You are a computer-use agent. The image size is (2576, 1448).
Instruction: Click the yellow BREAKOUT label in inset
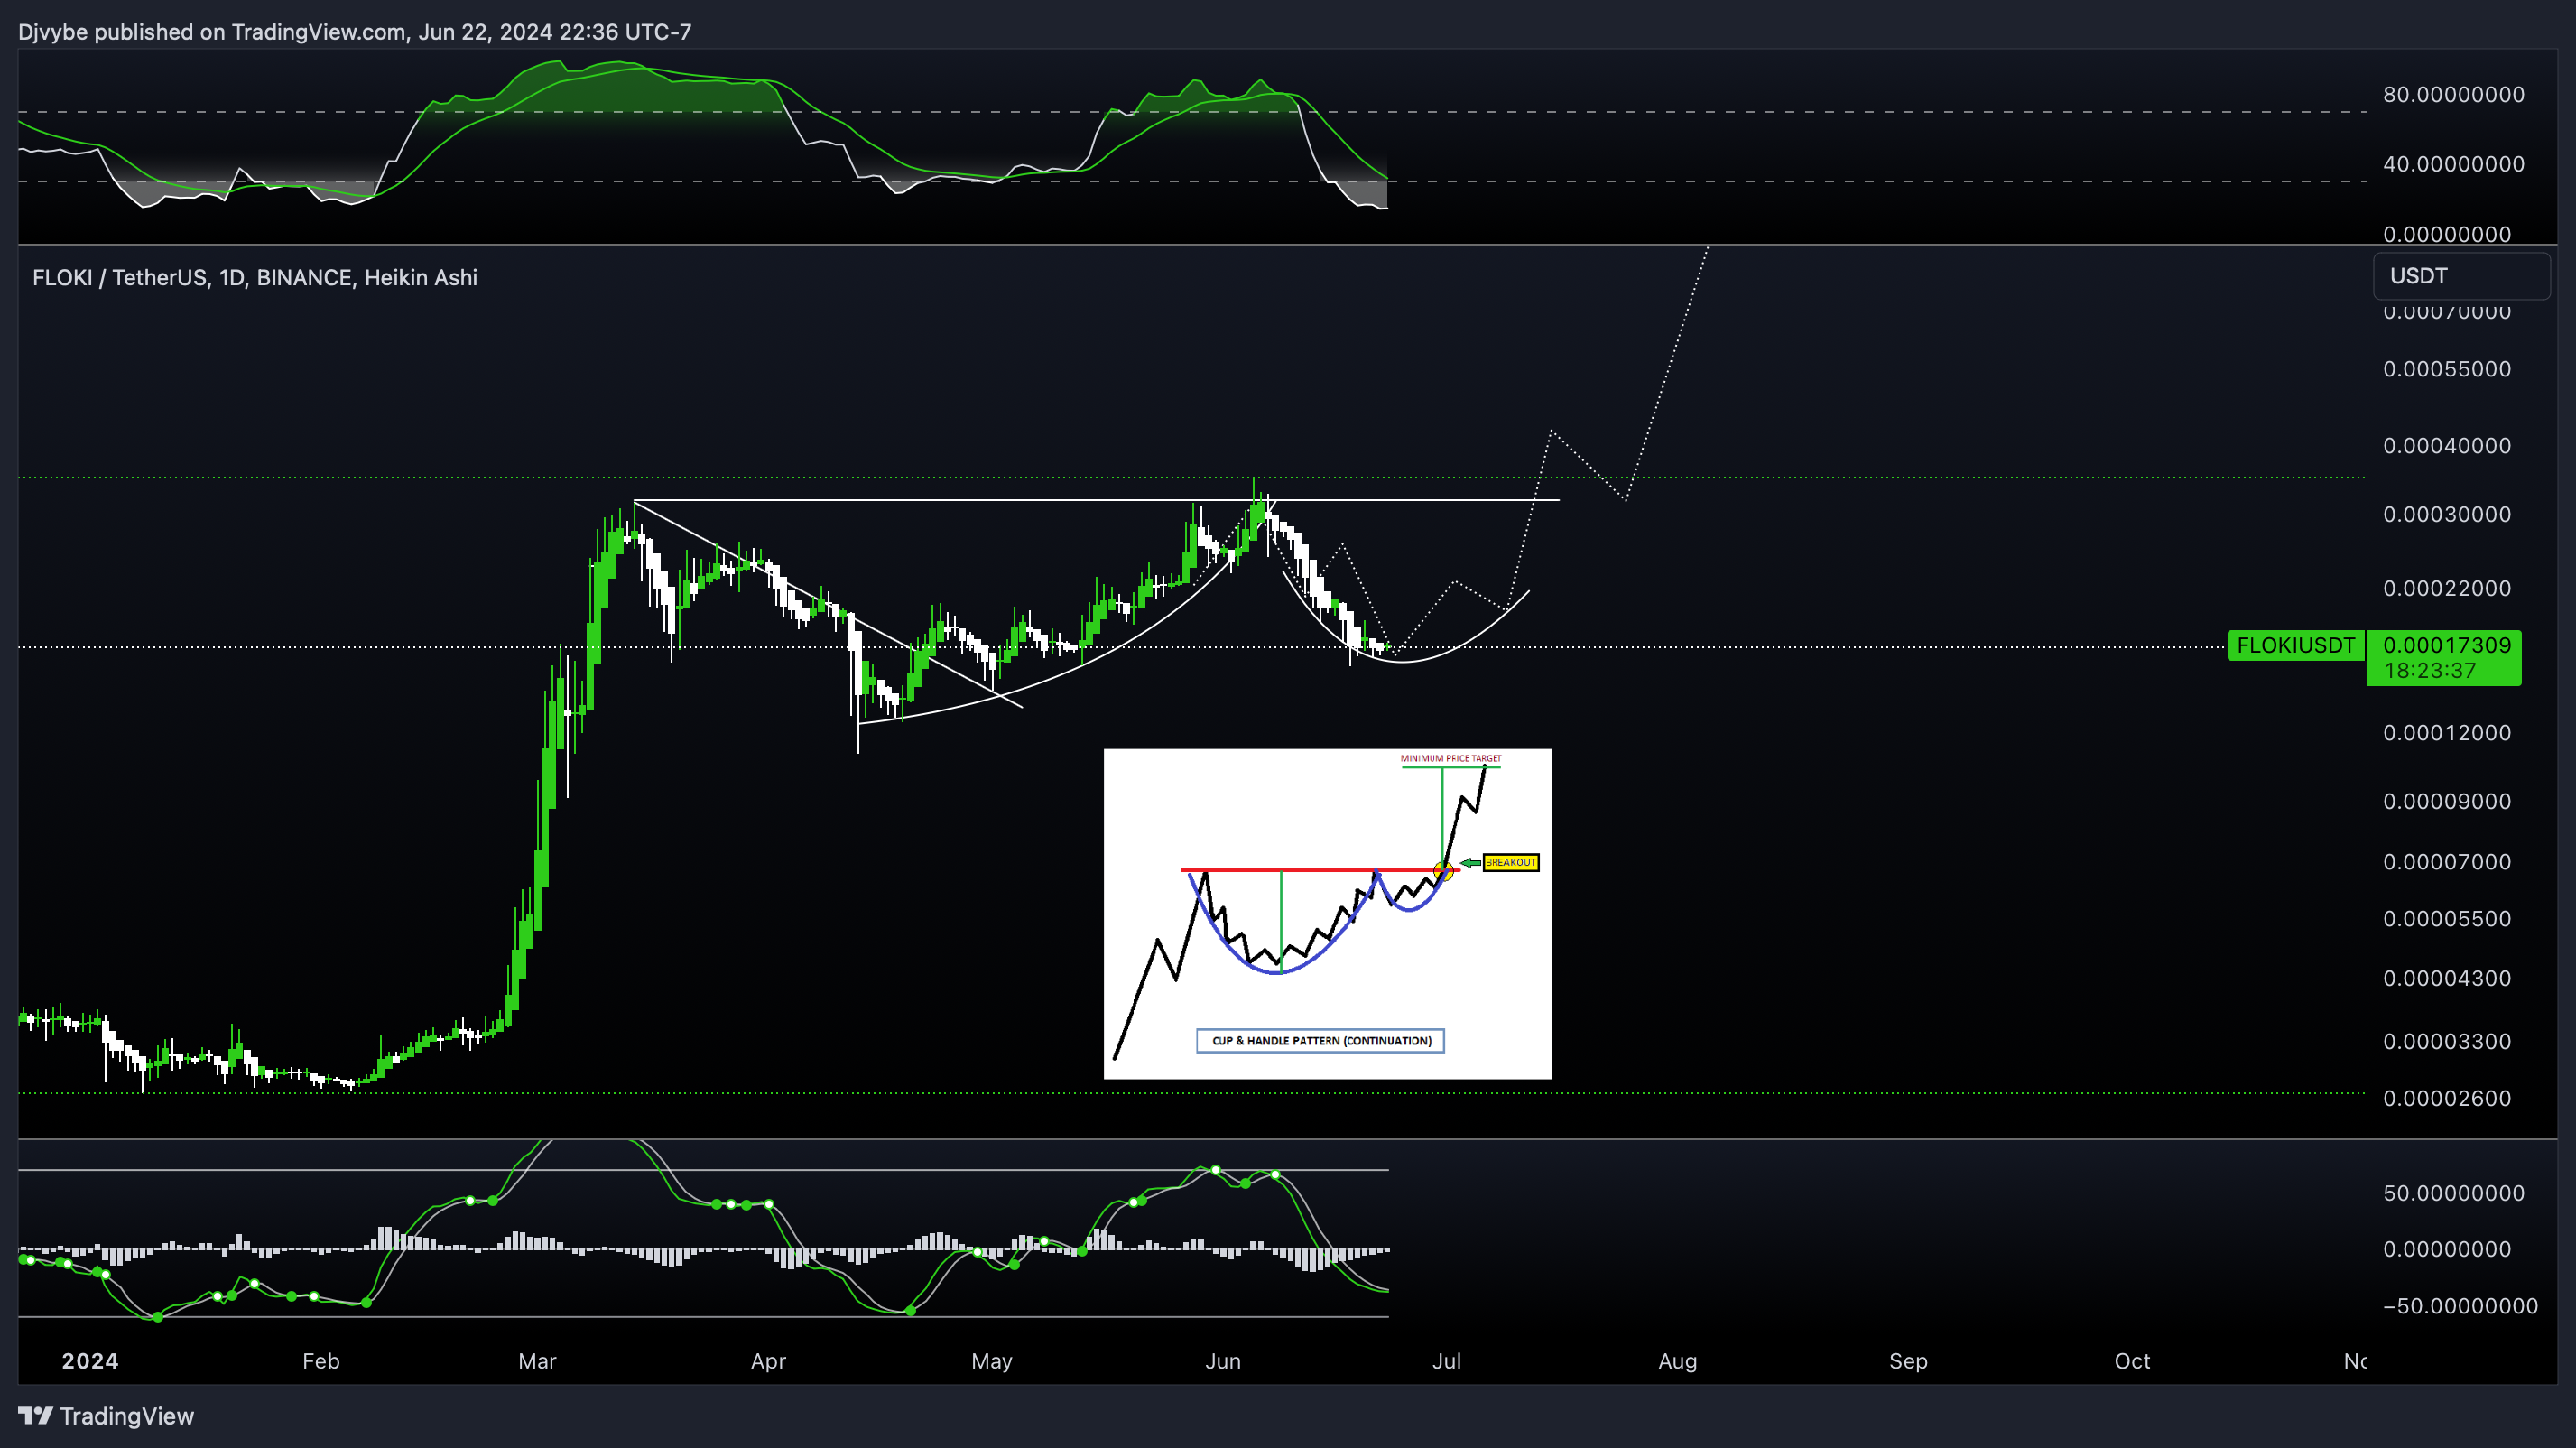(x=1510, y=862)
